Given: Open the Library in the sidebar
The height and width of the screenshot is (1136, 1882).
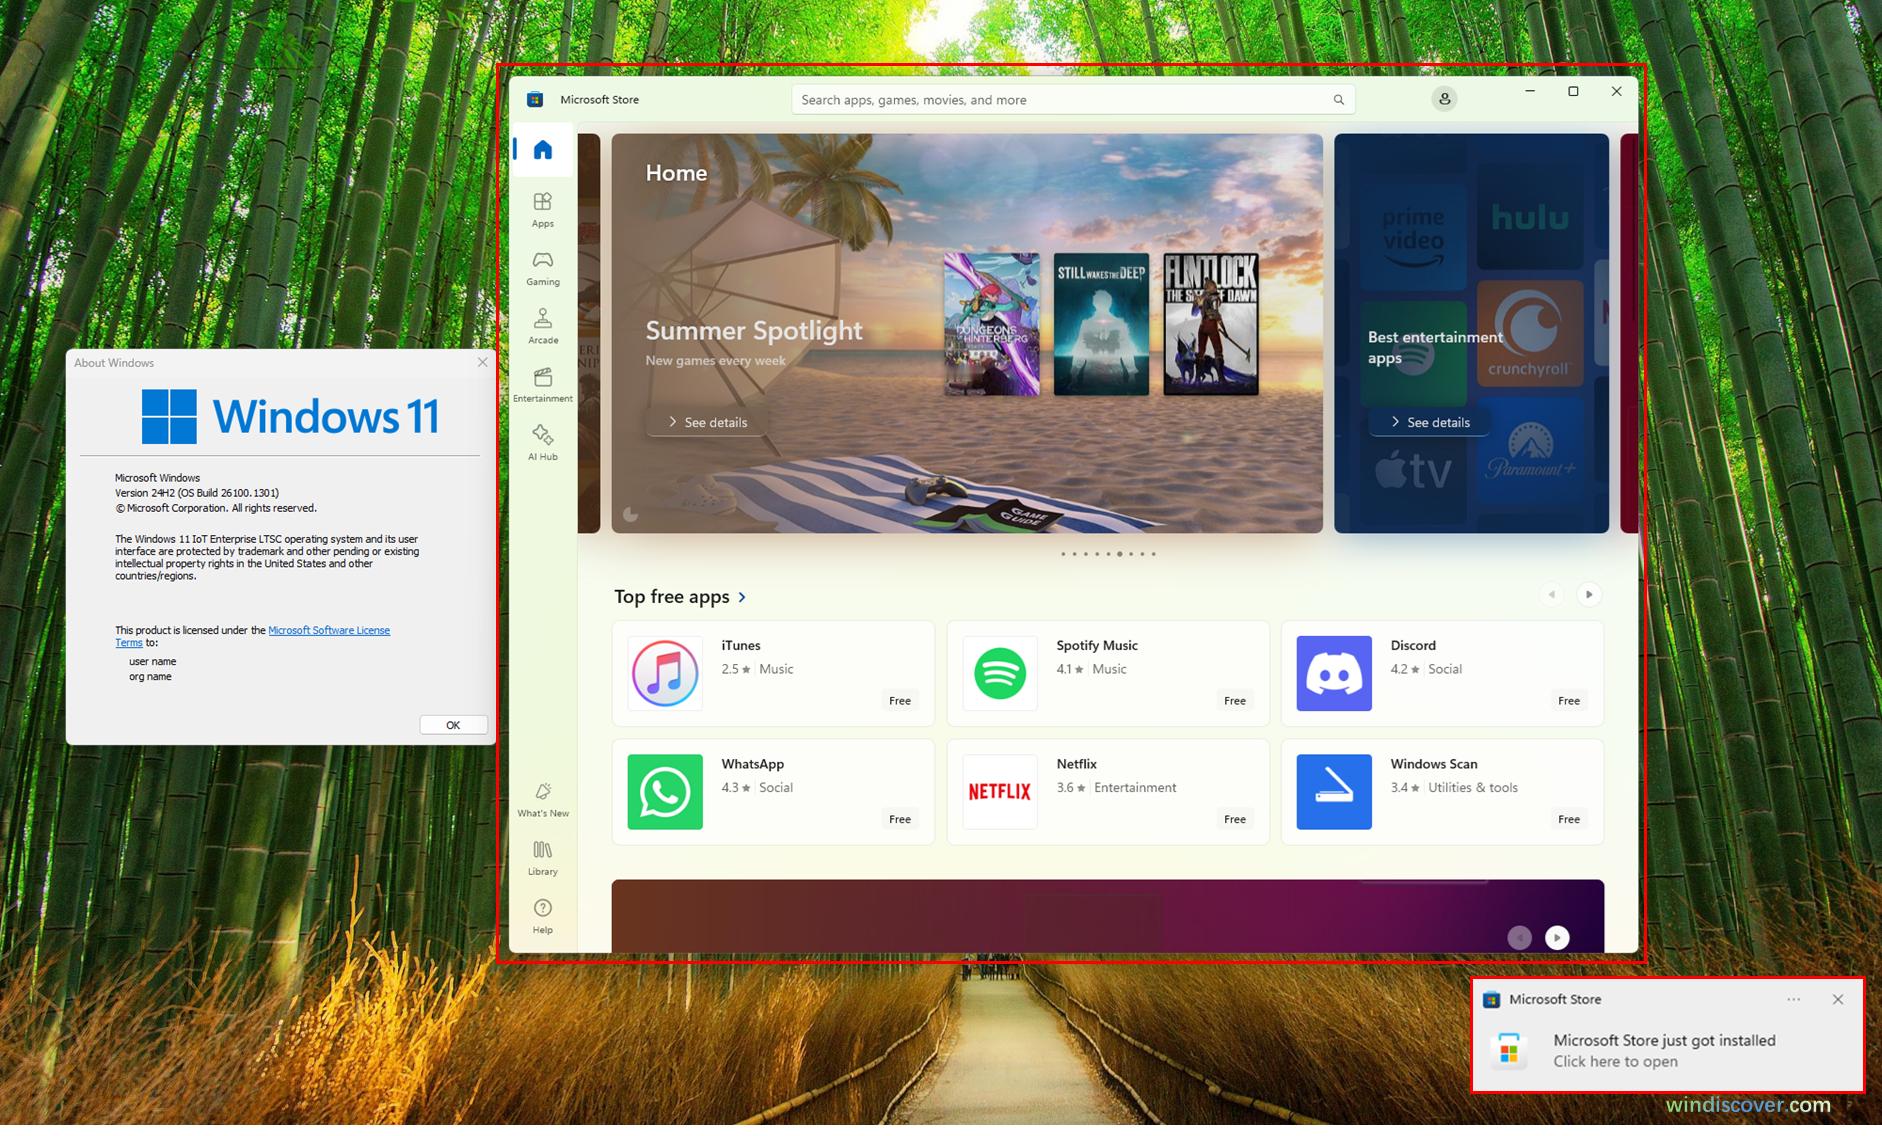Looking at the screenshot, I should [543, 858].
